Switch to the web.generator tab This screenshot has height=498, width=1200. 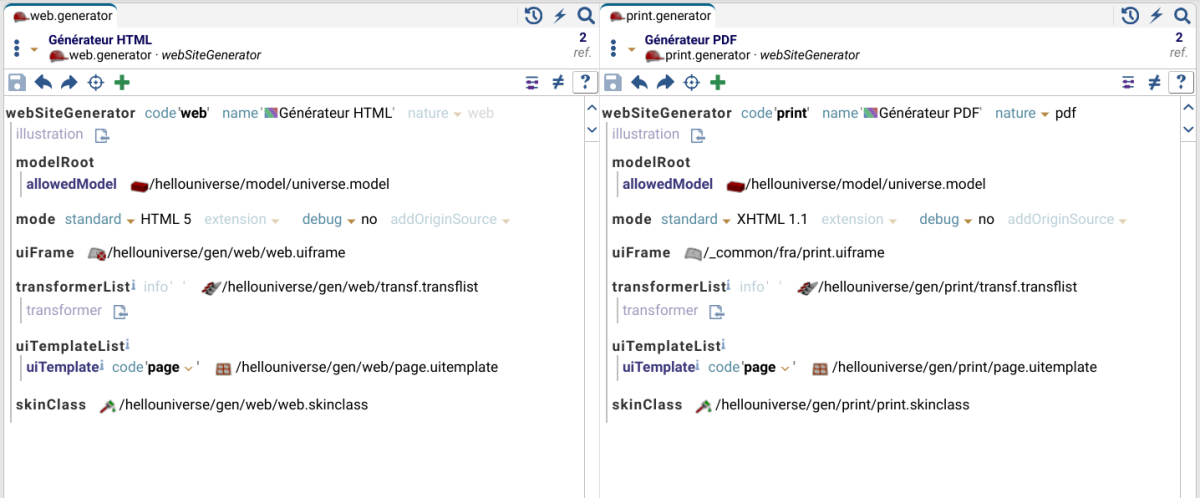tap(62, 16)
